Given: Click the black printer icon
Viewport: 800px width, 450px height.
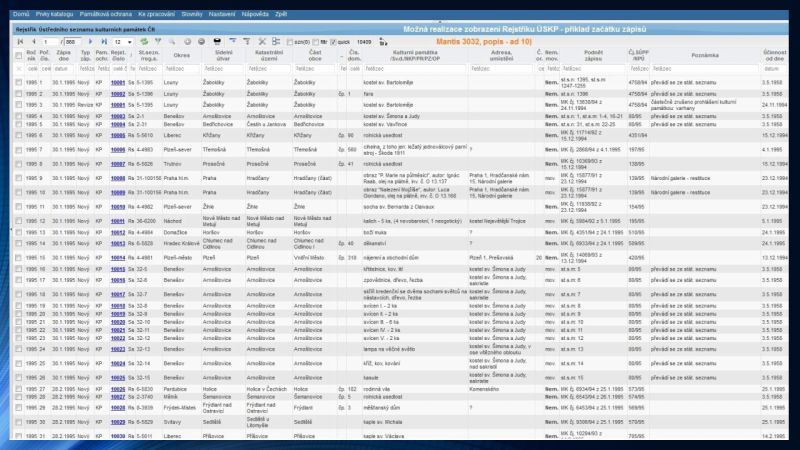Looking at the screenshot, I should point(217,42).
